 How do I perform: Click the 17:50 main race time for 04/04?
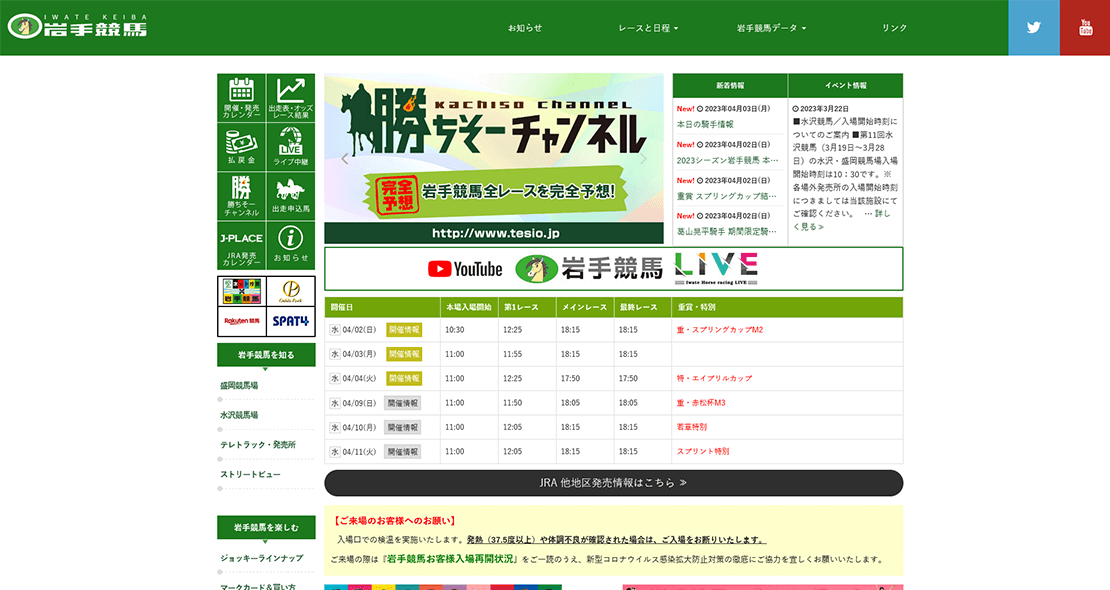571,379
